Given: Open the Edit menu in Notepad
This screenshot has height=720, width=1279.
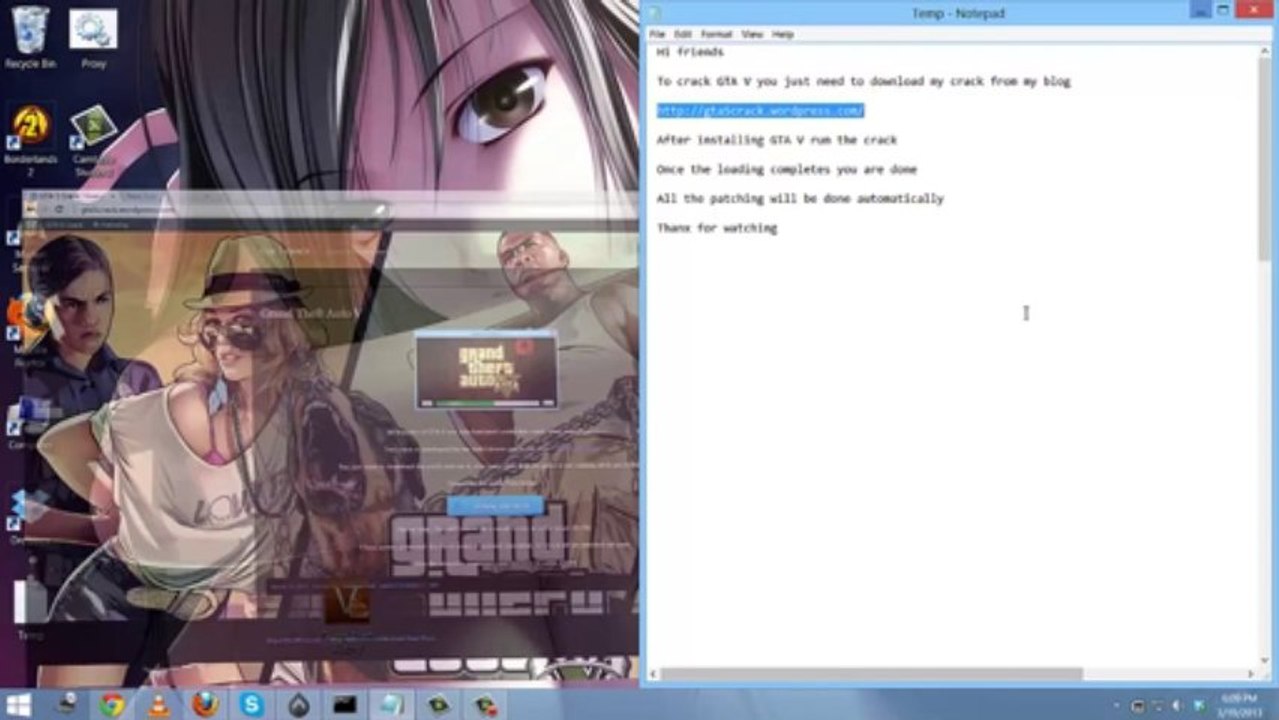Looking at the screenshot, I should click(x=683, y=34).
